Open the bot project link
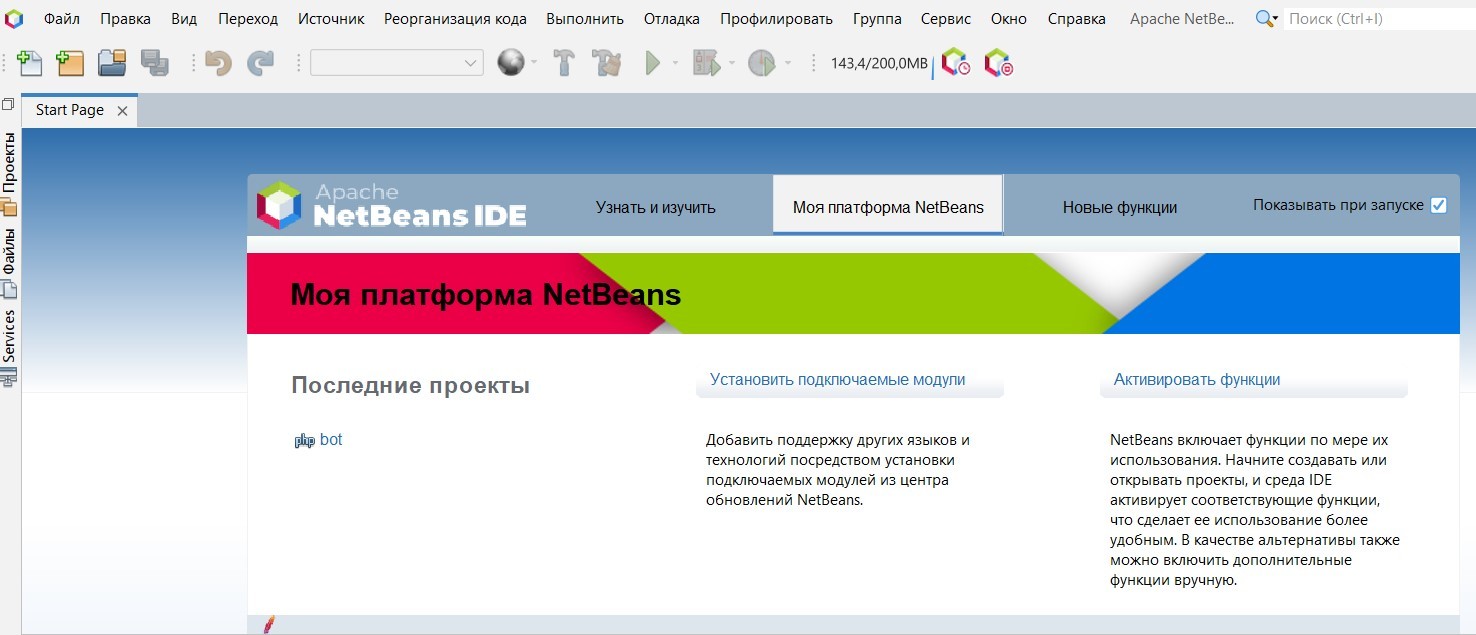The width and height of the screenshot is (1476, 635). point(331,439)
